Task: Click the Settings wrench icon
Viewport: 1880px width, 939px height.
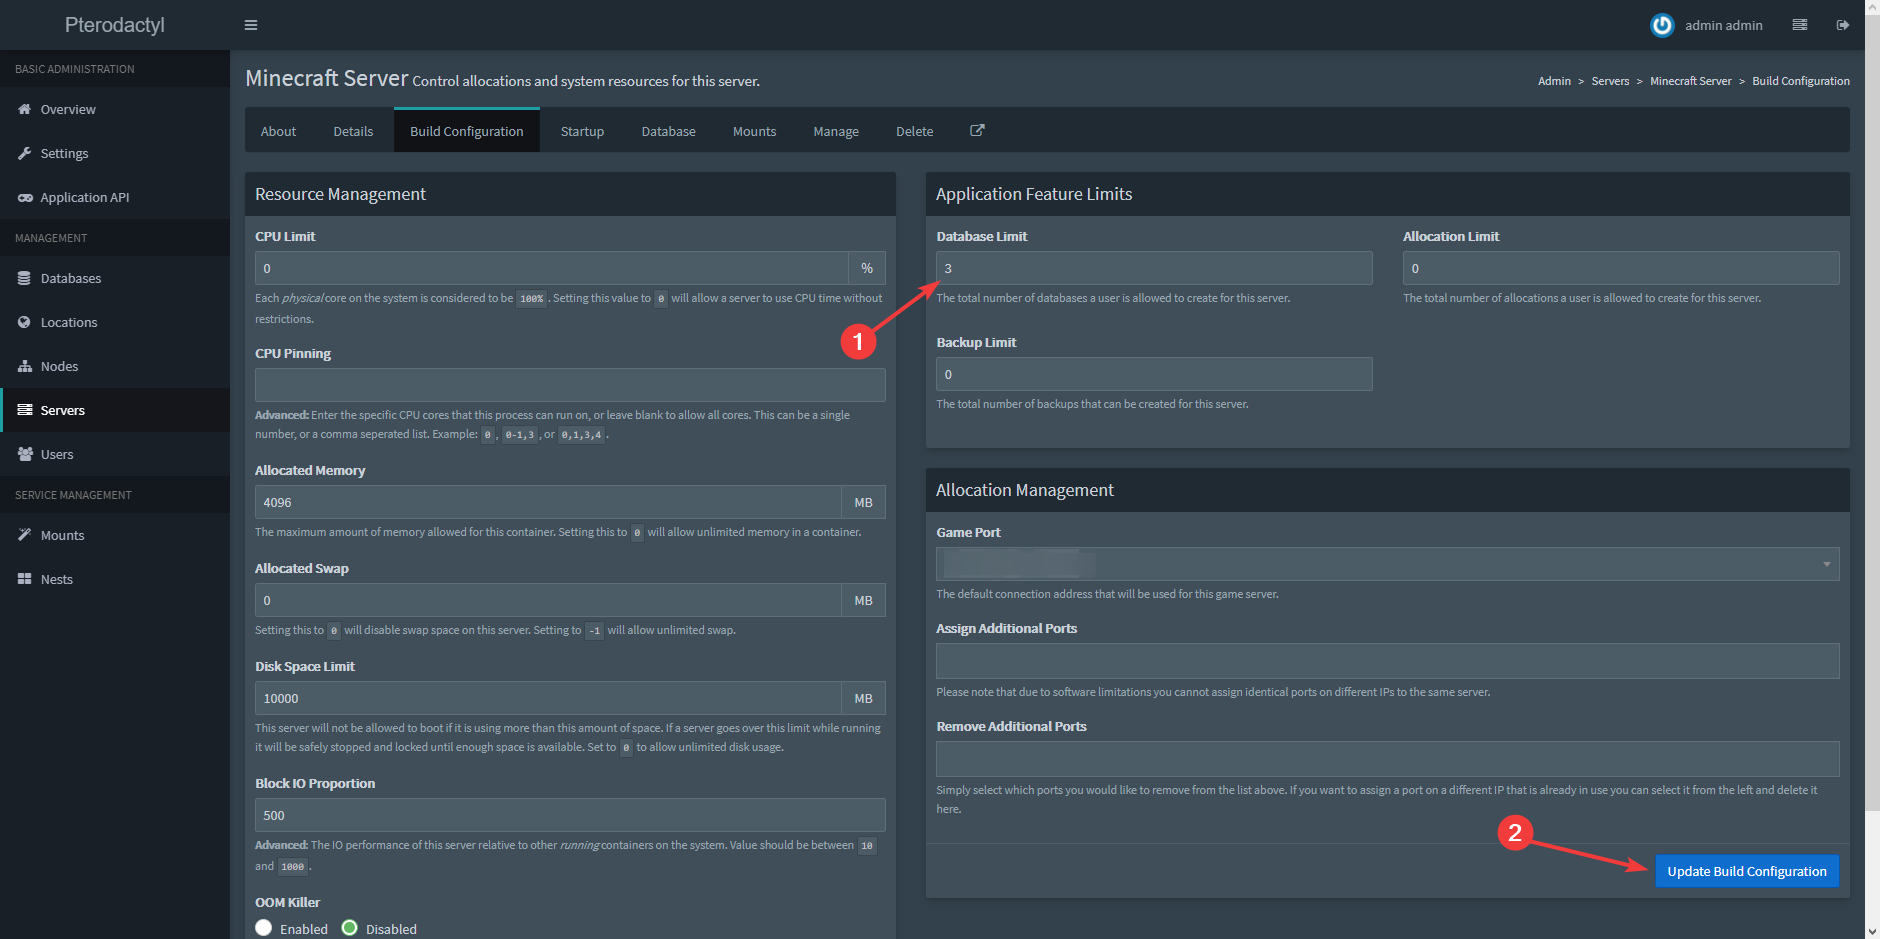Action: click(x=25, y=153)
